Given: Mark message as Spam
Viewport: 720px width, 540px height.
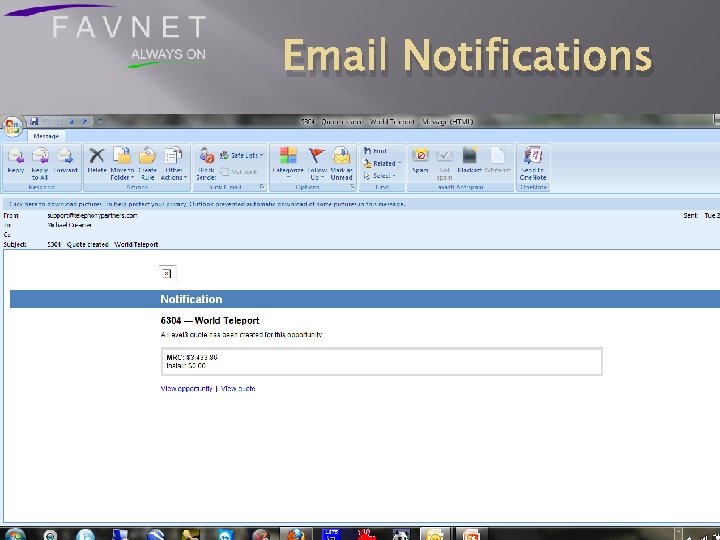Looking at the screenshot, I should click(420, 161).
